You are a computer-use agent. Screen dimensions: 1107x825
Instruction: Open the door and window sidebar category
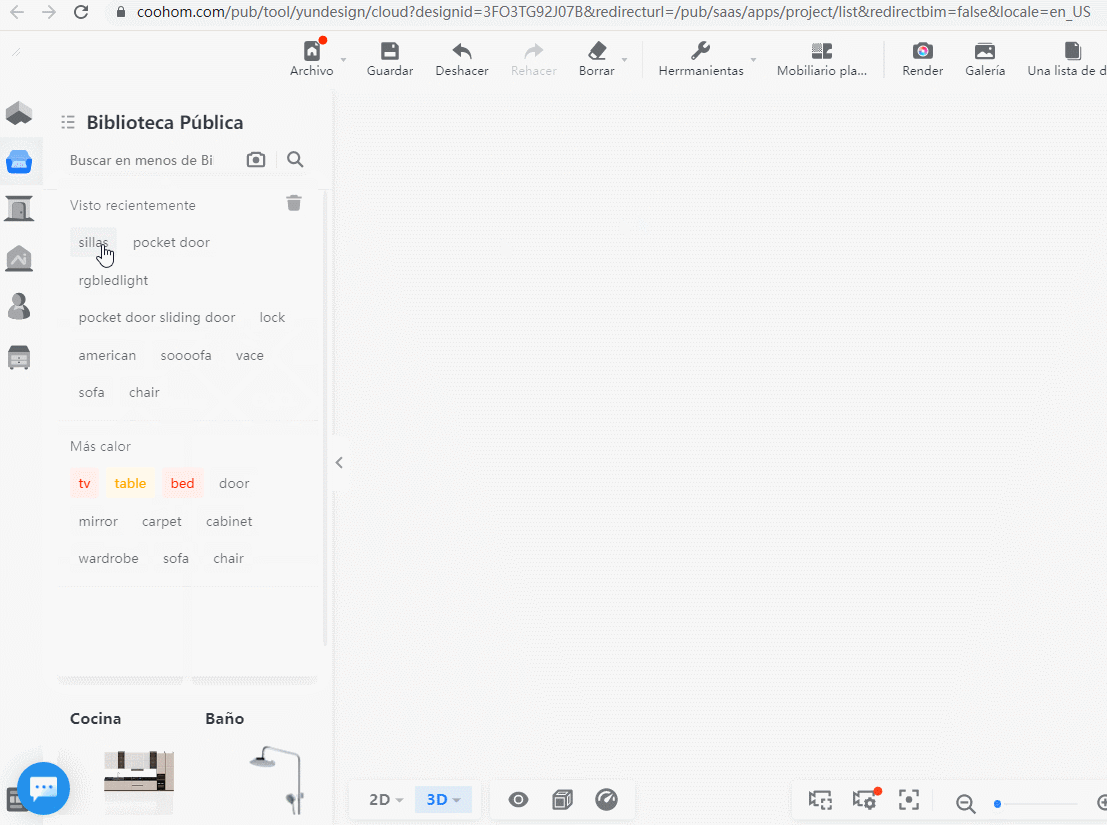[x=19, y=209]
